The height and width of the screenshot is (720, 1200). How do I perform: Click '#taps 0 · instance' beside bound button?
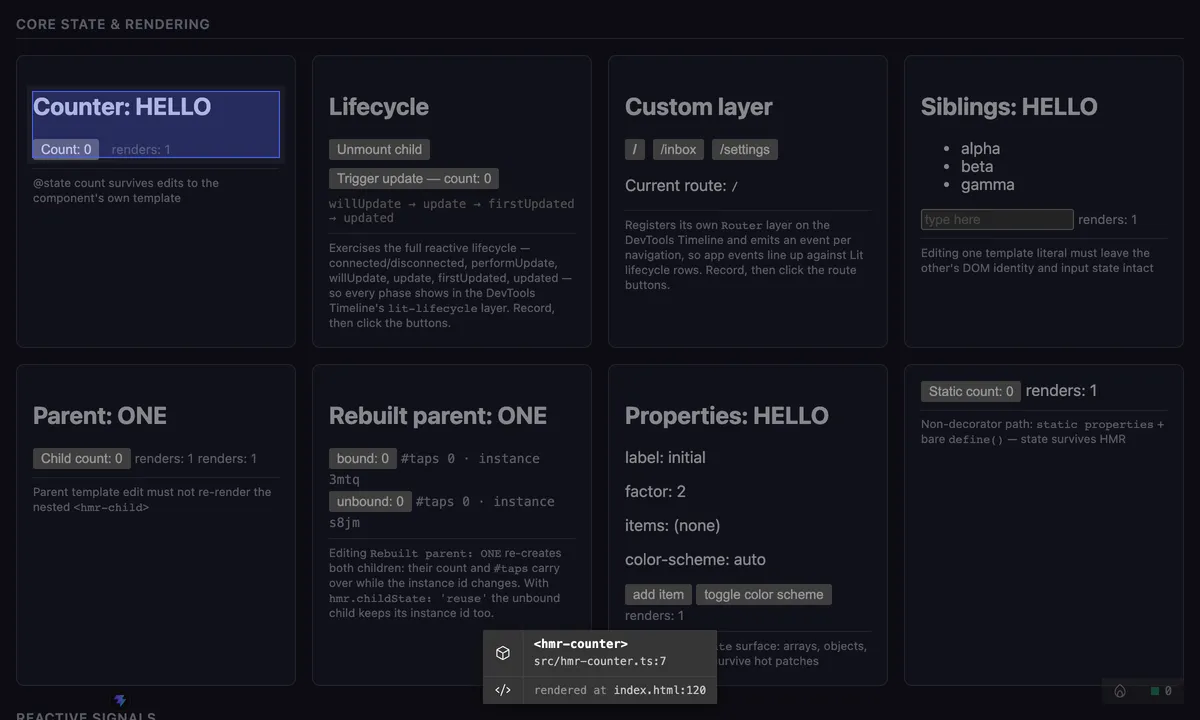coord(470,458)
